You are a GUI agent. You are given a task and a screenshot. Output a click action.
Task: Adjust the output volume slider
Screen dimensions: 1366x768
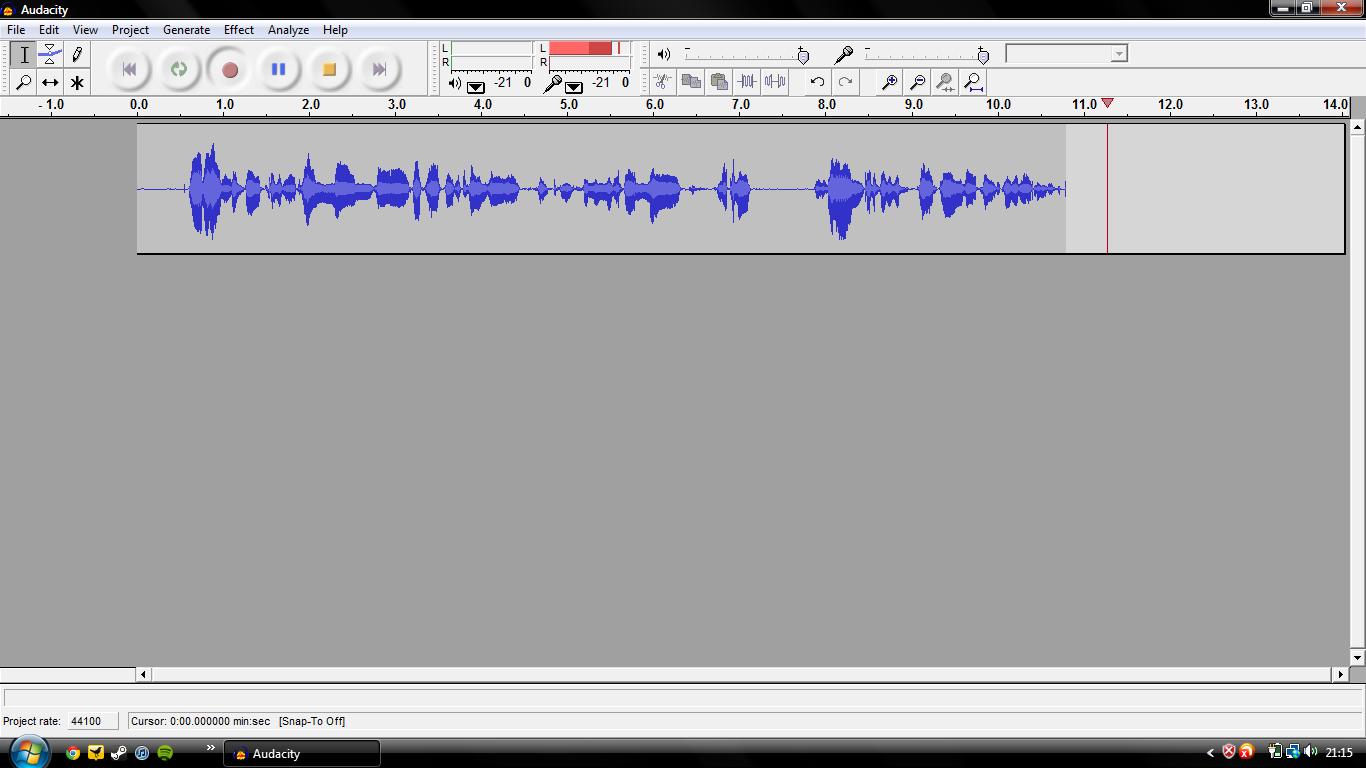(803, 56)
